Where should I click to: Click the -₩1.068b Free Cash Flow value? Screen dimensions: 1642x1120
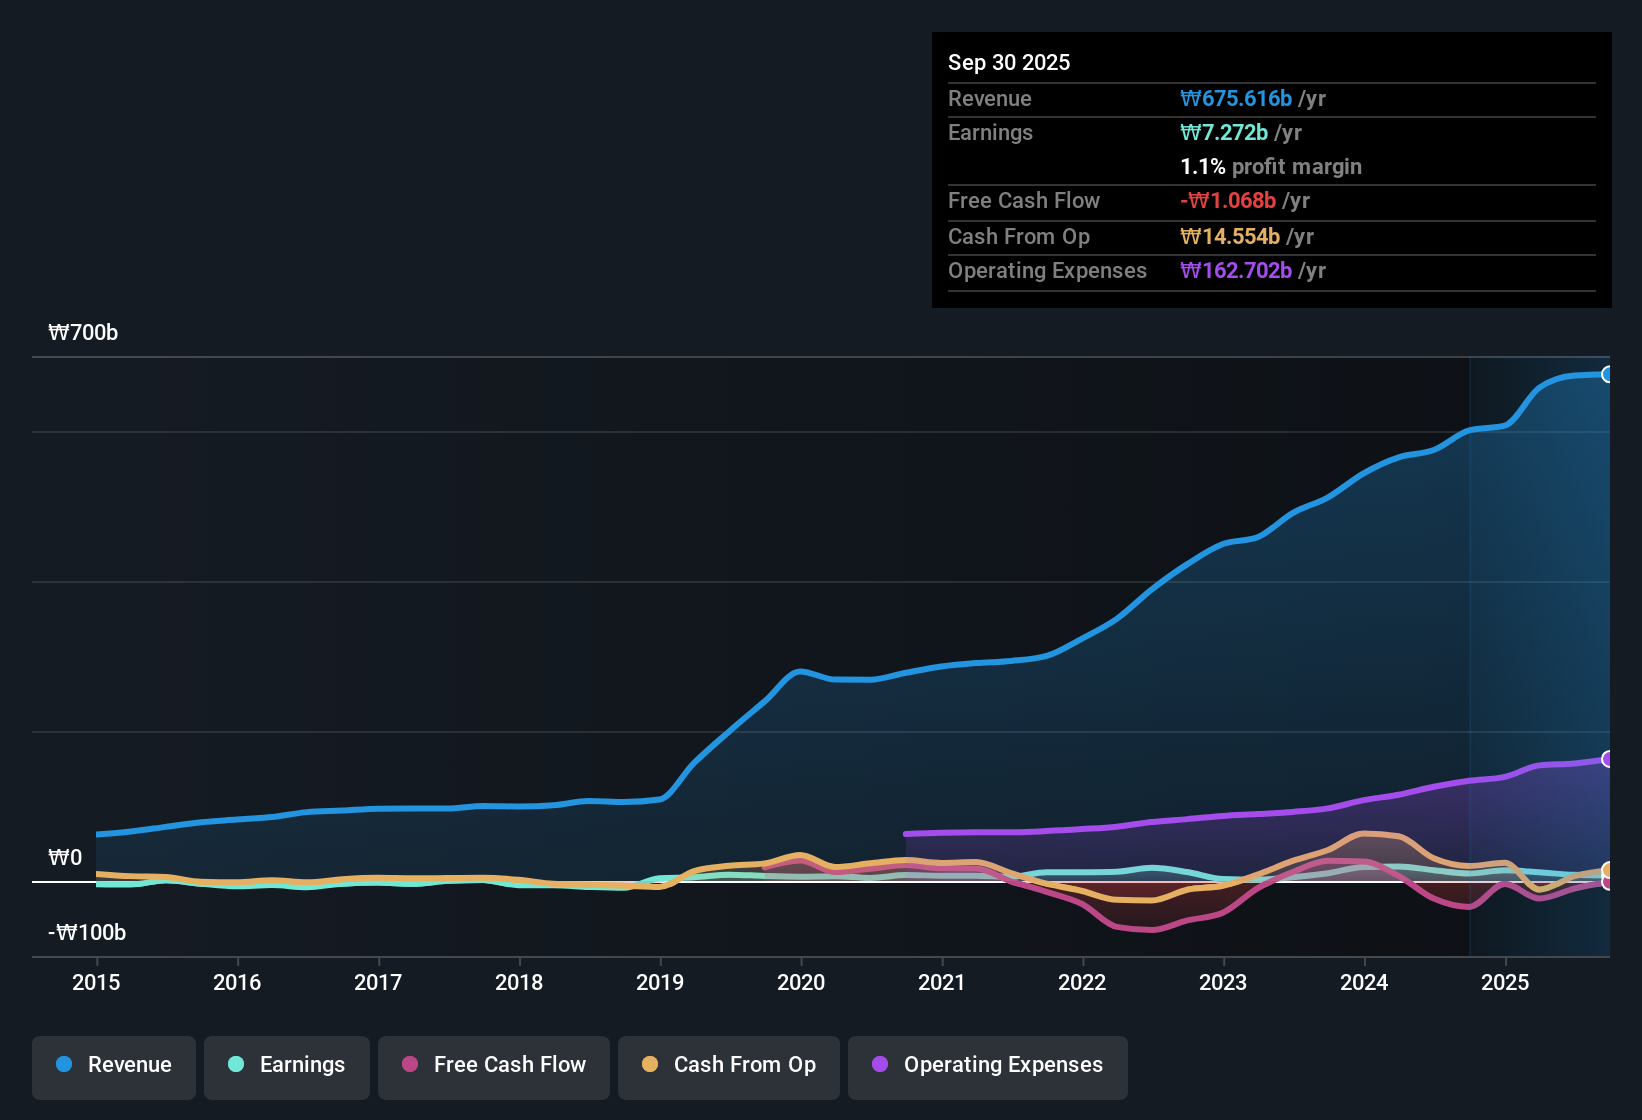[x=1229, y=200]
